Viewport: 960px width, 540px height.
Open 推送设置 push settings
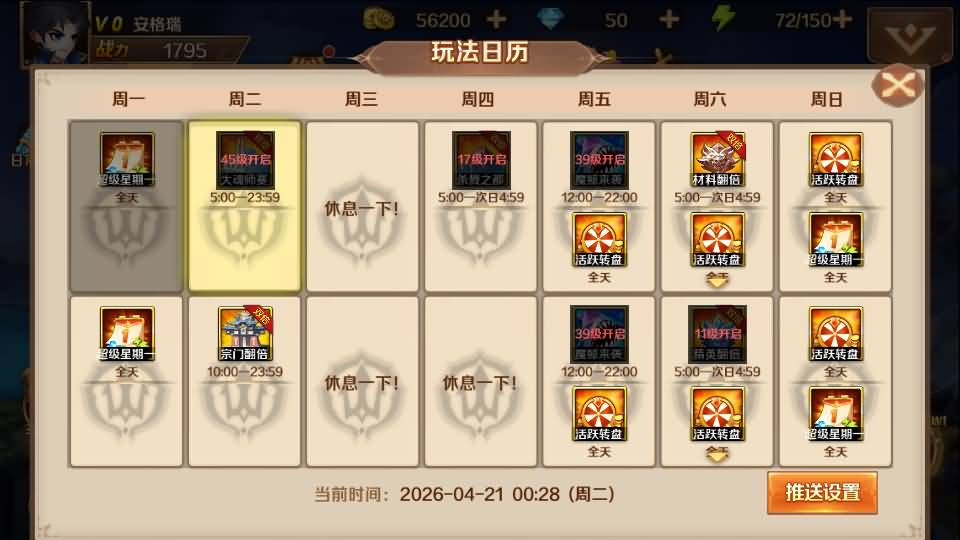[x=822, y=493]
